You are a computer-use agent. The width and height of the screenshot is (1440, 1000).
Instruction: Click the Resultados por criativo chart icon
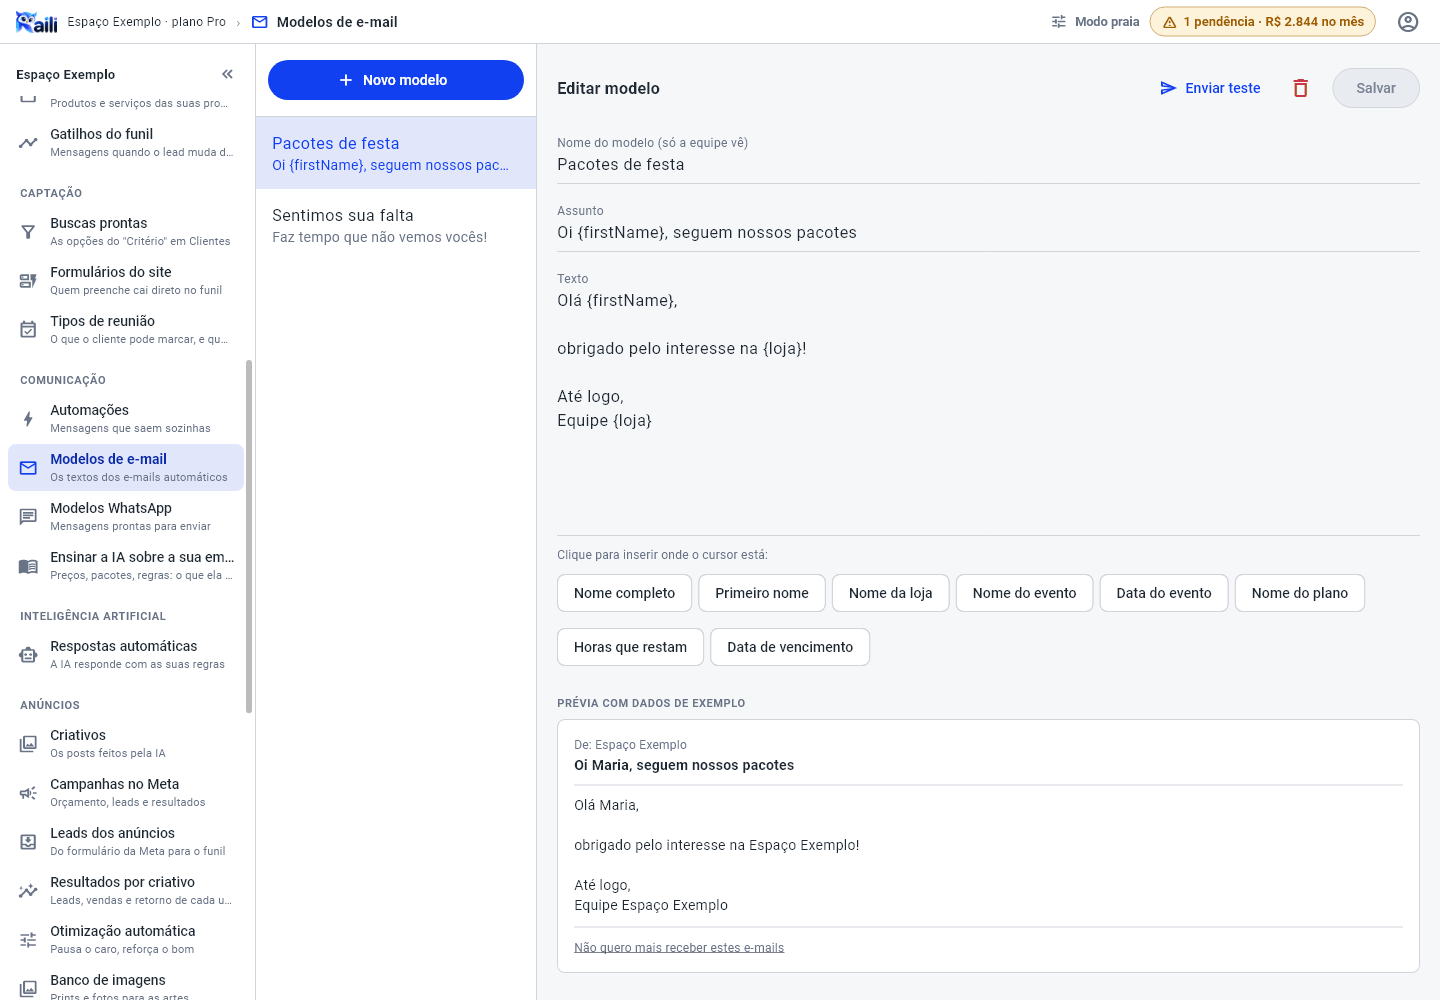coord(28,891)
